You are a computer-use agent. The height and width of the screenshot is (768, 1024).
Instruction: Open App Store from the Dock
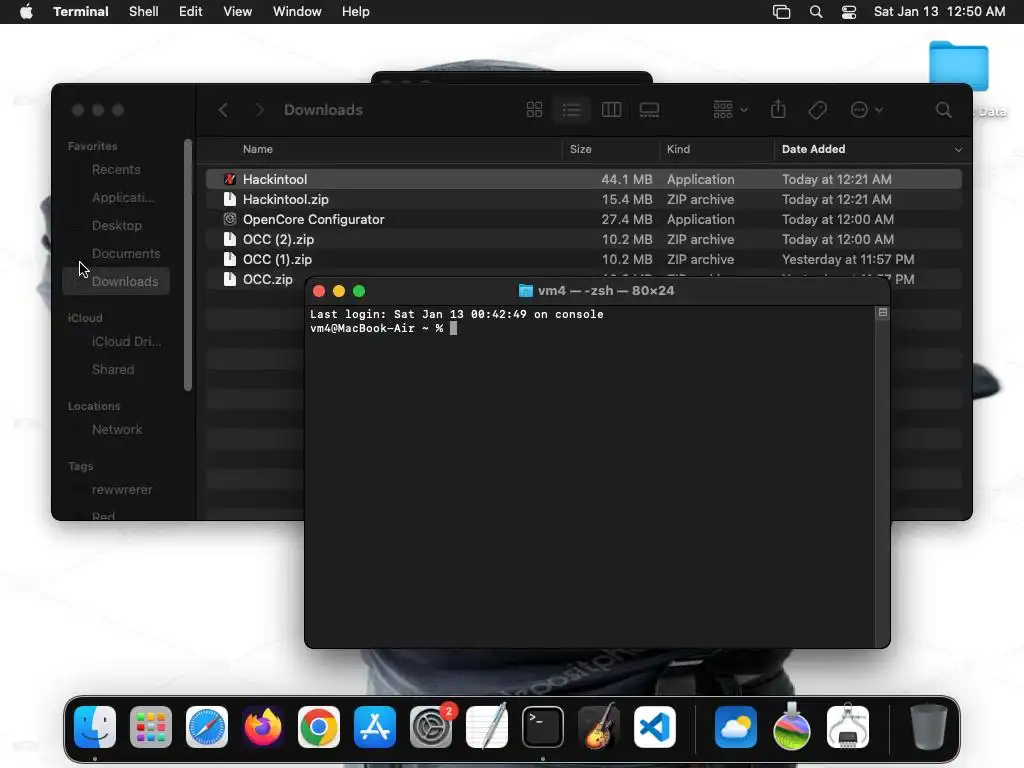click(x=375, y=727)
